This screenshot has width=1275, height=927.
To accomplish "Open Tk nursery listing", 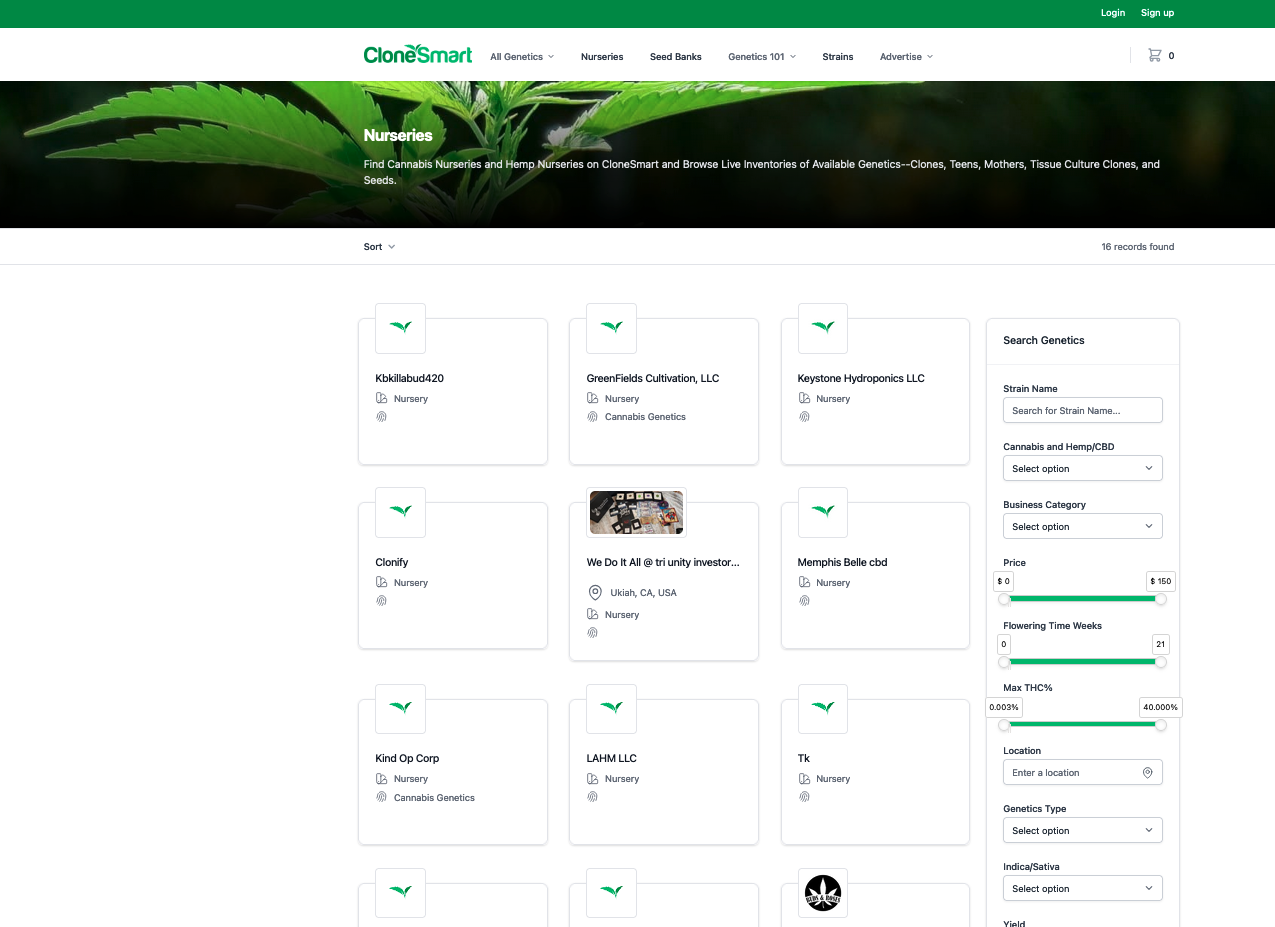I will pos(804,758).
